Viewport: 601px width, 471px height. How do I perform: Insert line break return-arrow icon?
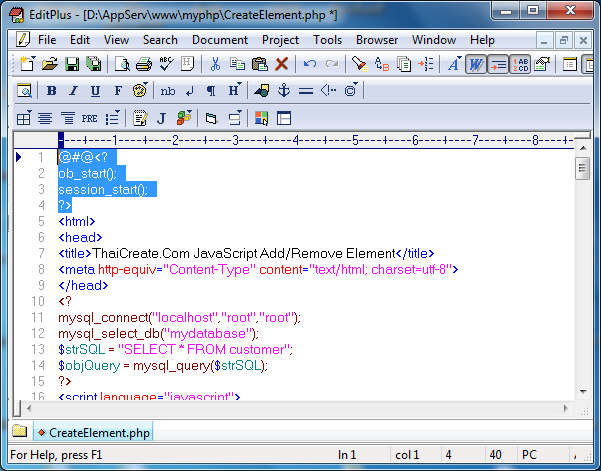click(189, 91)
